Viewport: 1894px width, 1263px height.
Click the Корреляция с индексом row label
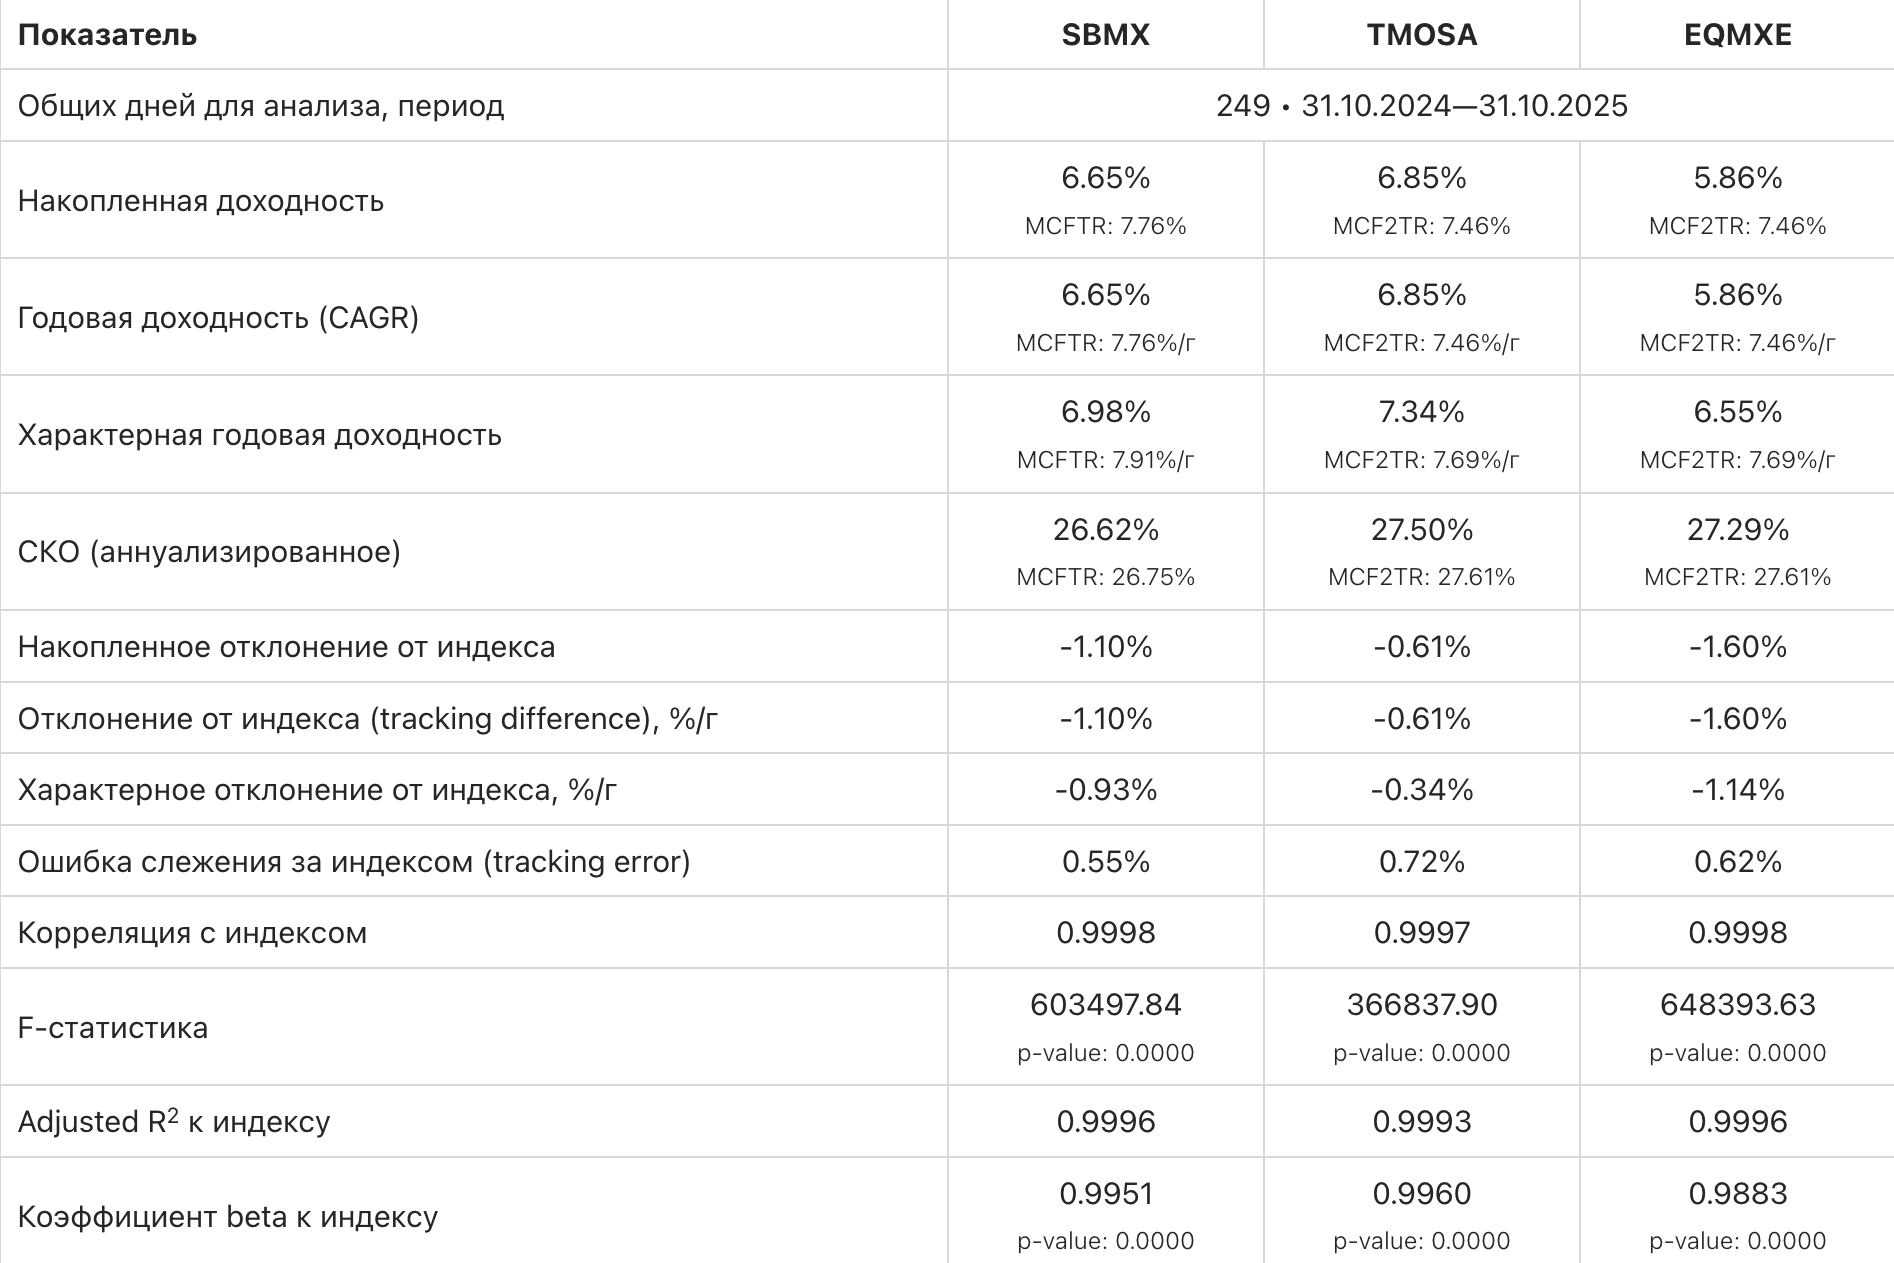tap(192, 933)
